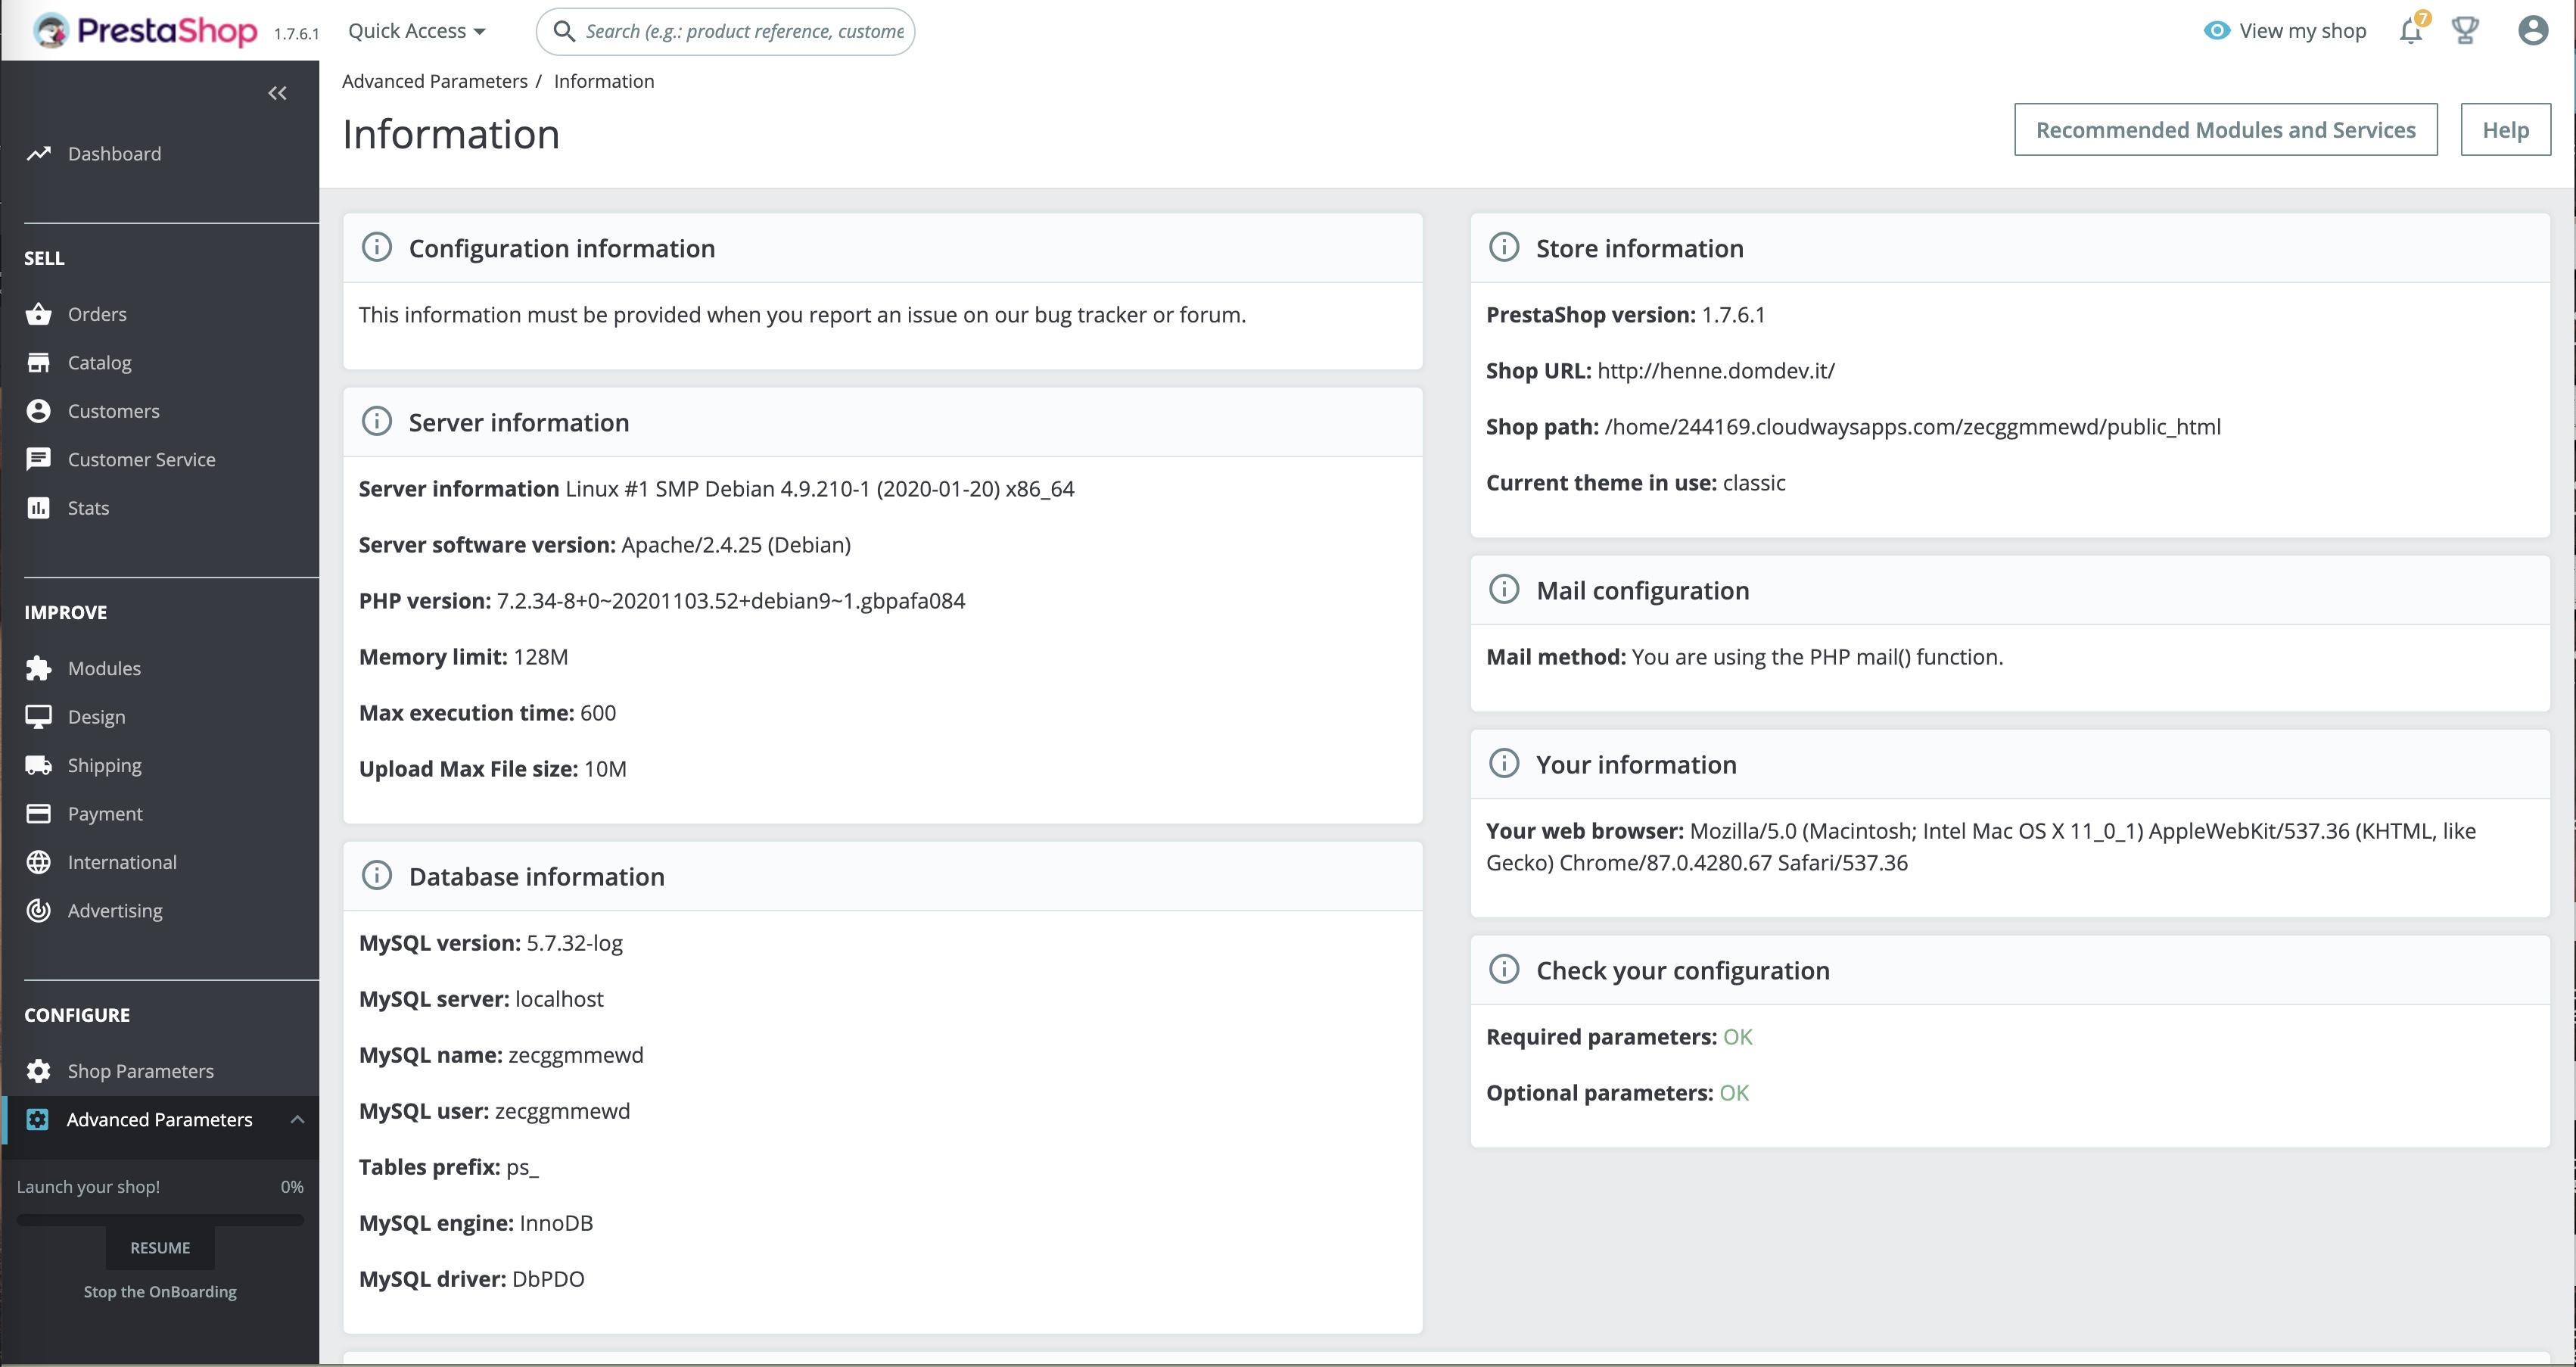Viewport: 2576px width, 1367px height.
Task: Click the 1.7.6.1 version number beside the logo
Action: [296, 34]
